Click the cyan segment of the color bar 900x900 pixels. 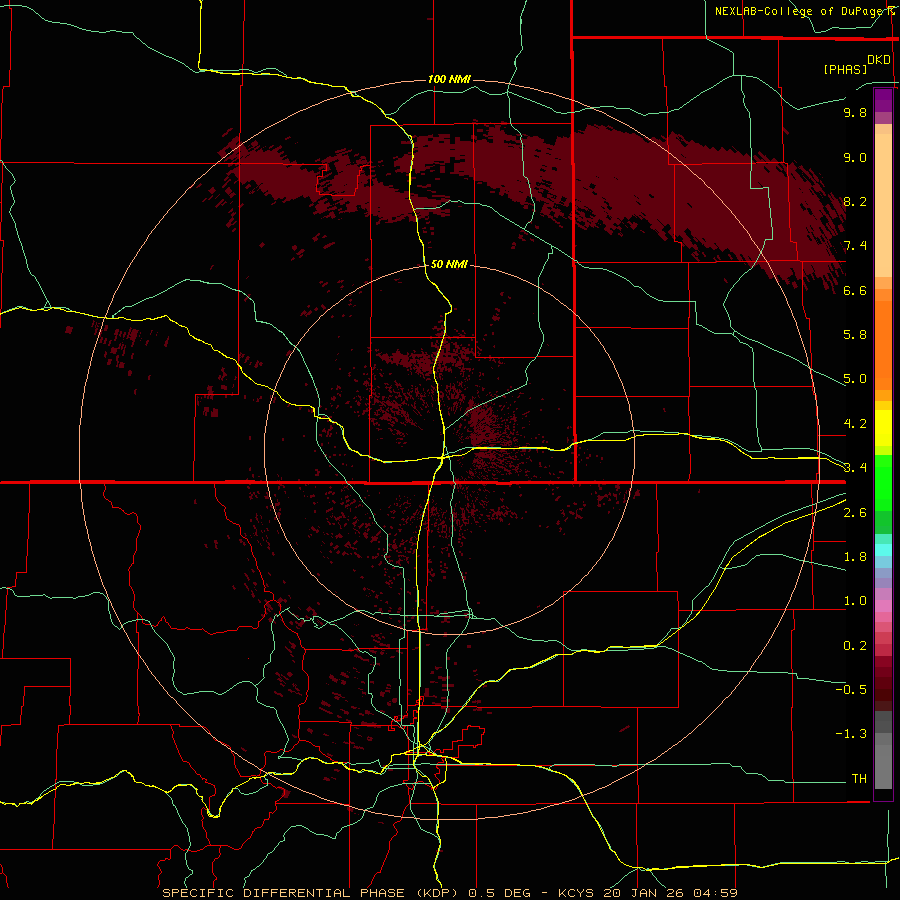[883, 550]
